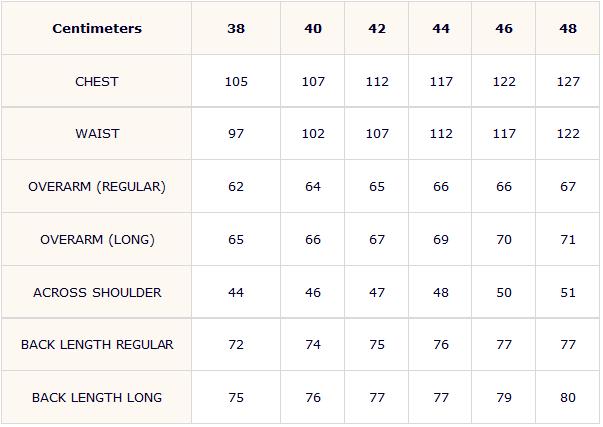This screenshot has width=603, height=427.
Task: Click the BACK LENGTH LONG row label
Action: point(97,397)
